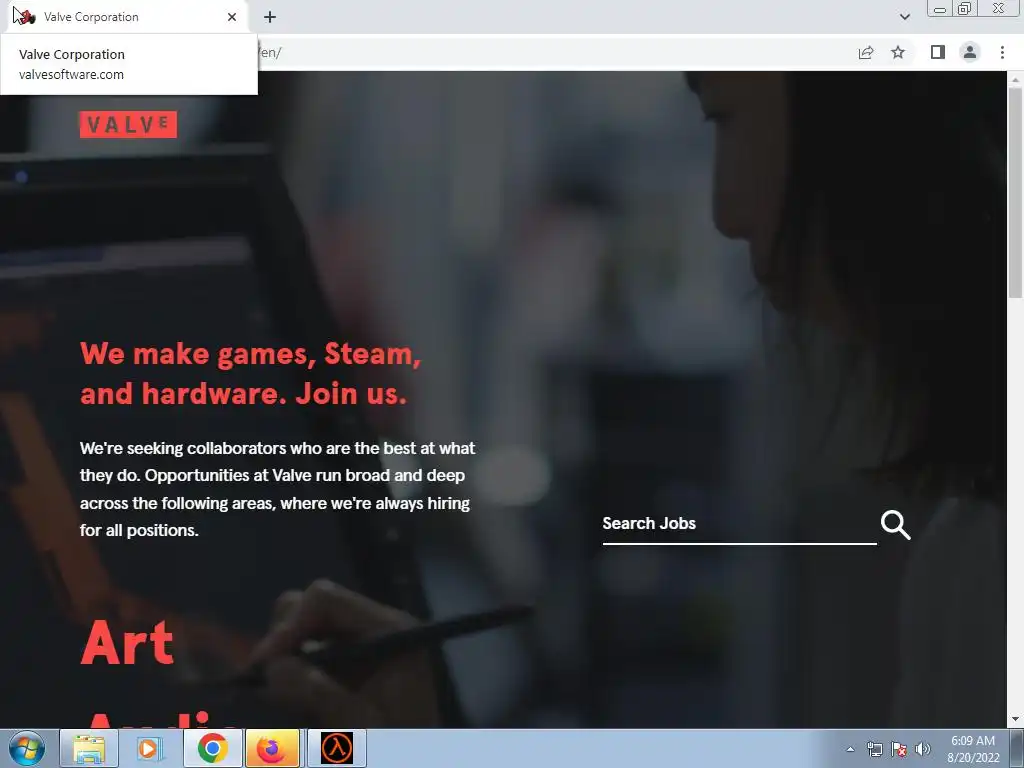
Task: Toggle the browser side panel icon
Action: click(938, 52)
